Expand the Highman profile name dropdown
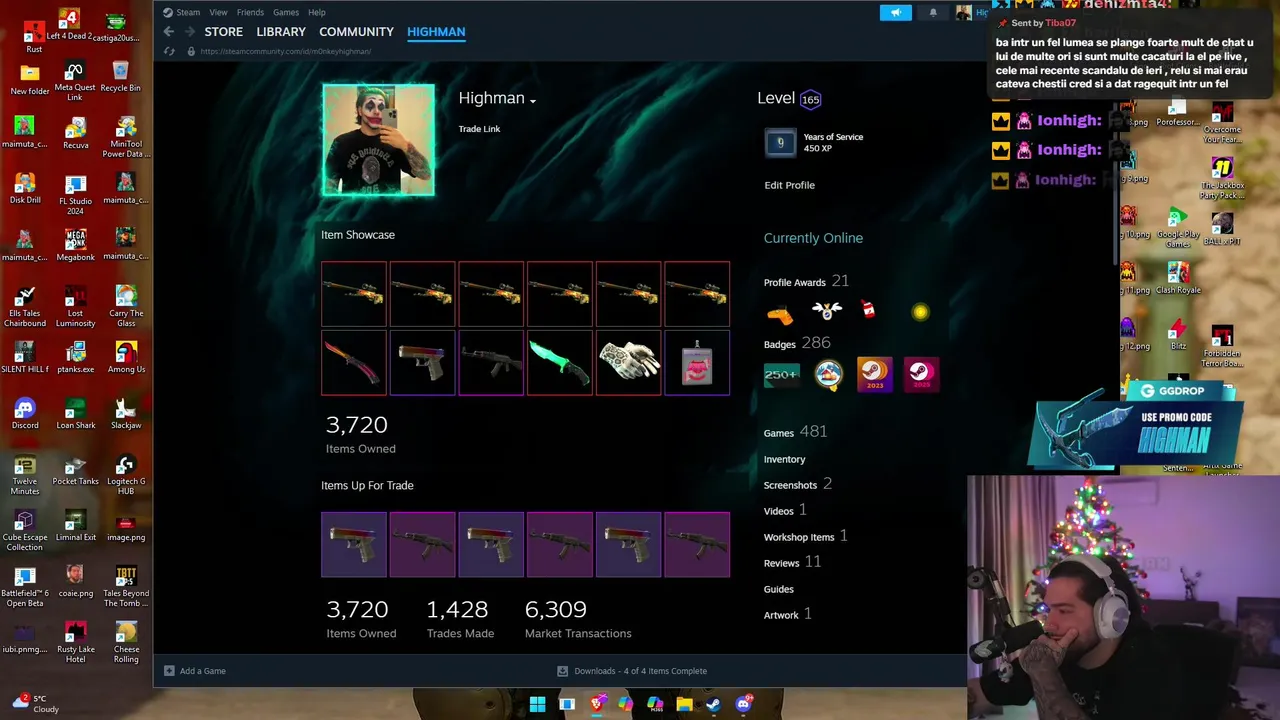The width and height of the screenshot is (1280, 720). [533, 101]
